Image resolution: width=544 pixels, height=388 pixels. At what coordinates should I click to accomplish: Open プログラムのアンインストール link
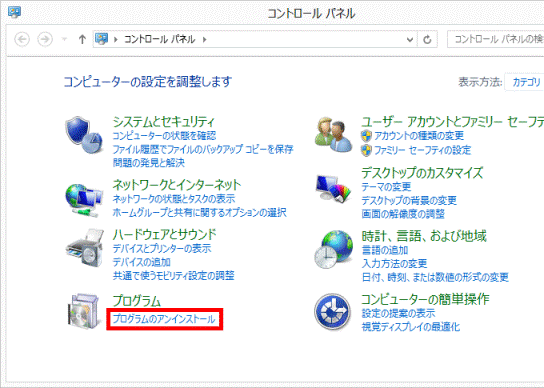point(164,319)
